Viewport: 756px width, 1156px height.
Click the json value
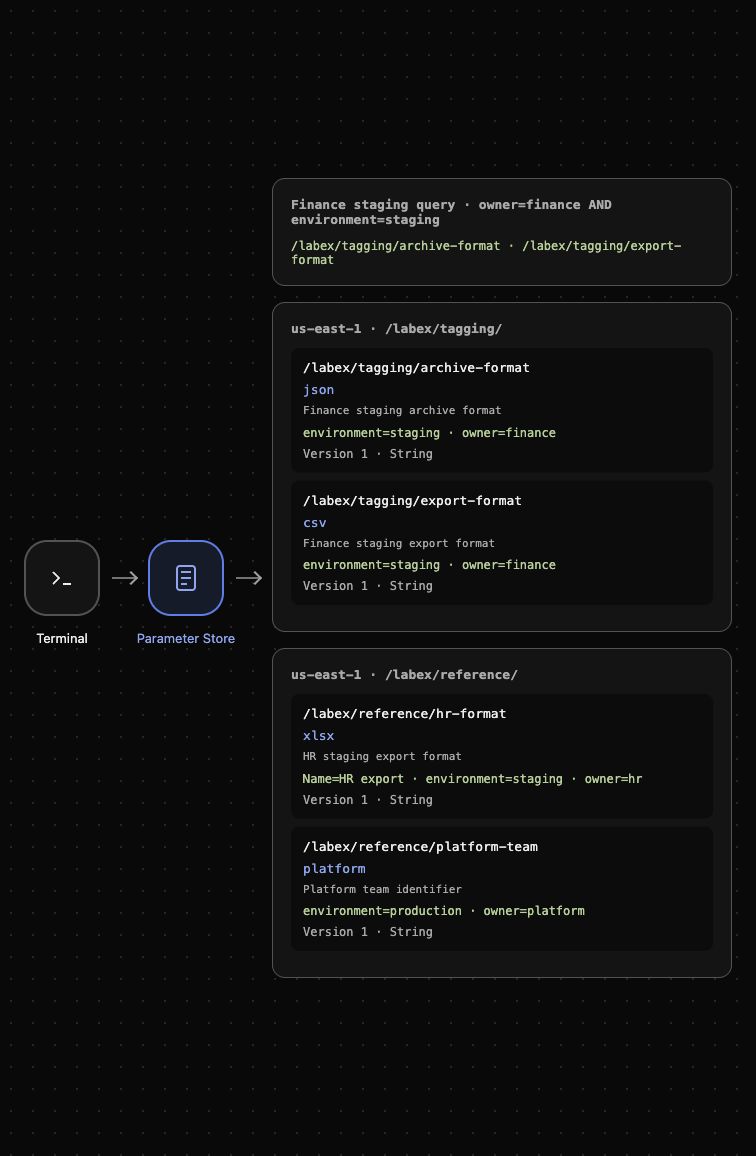(319, 389)
